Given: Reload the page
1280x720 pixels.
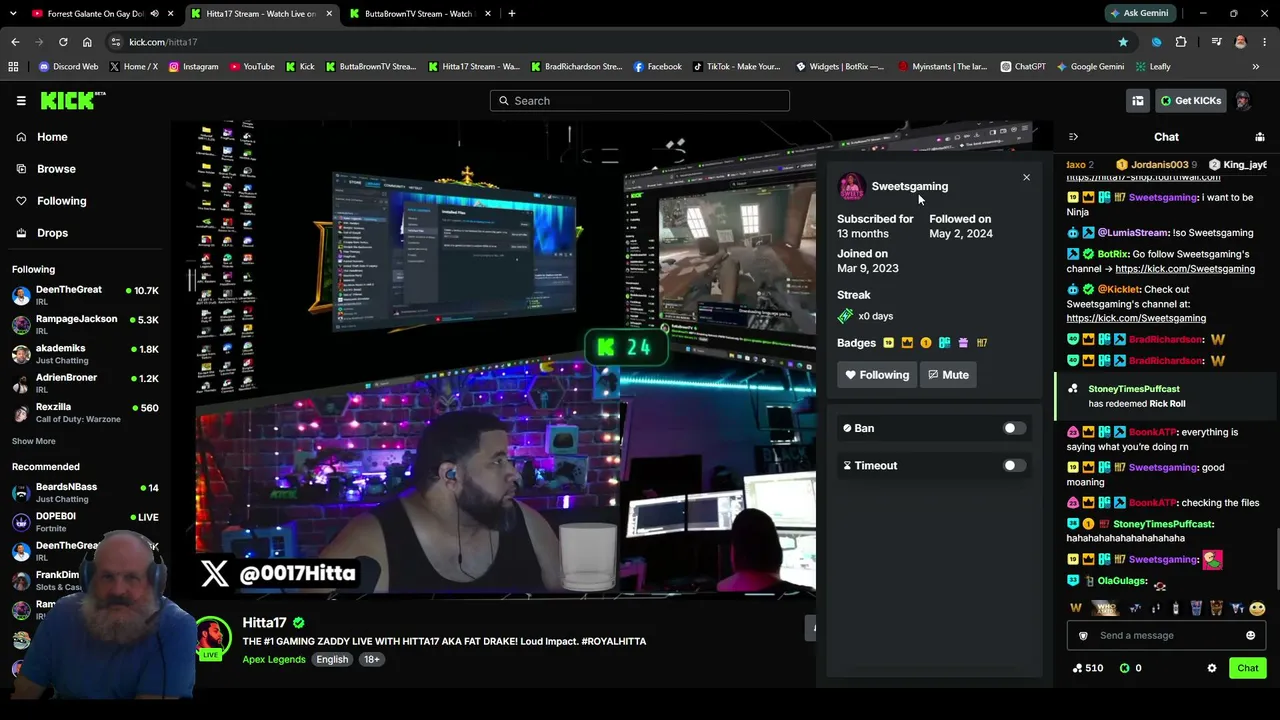Looking at the screenshot, I should [x=63, y=42].
